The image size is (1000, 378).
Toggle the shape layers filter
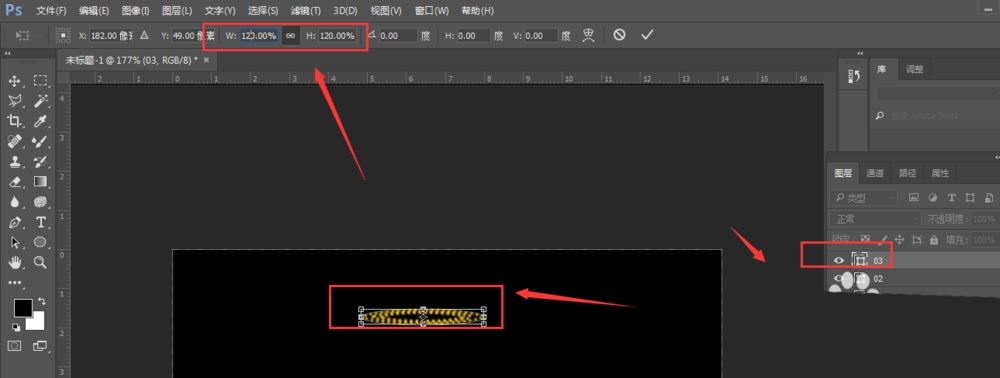[971, 198]
